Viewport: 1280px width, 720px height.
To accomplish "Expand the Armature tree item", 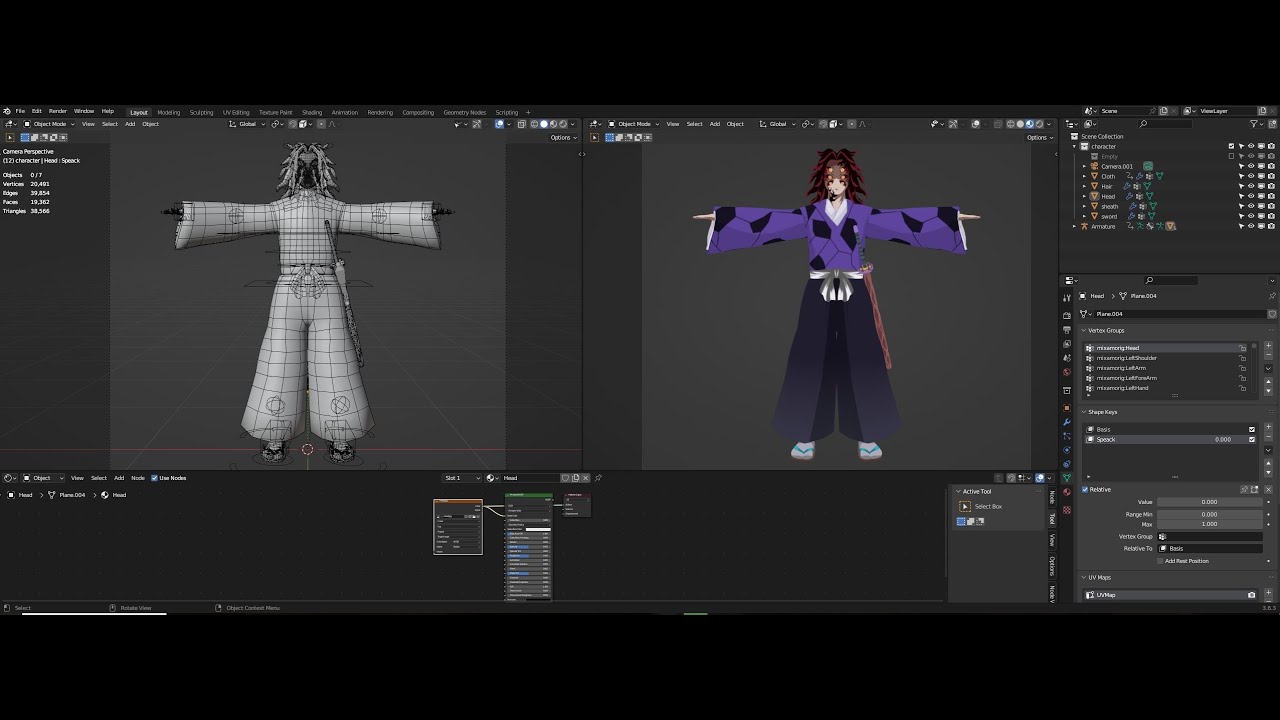I will (x=1074, y=226).
